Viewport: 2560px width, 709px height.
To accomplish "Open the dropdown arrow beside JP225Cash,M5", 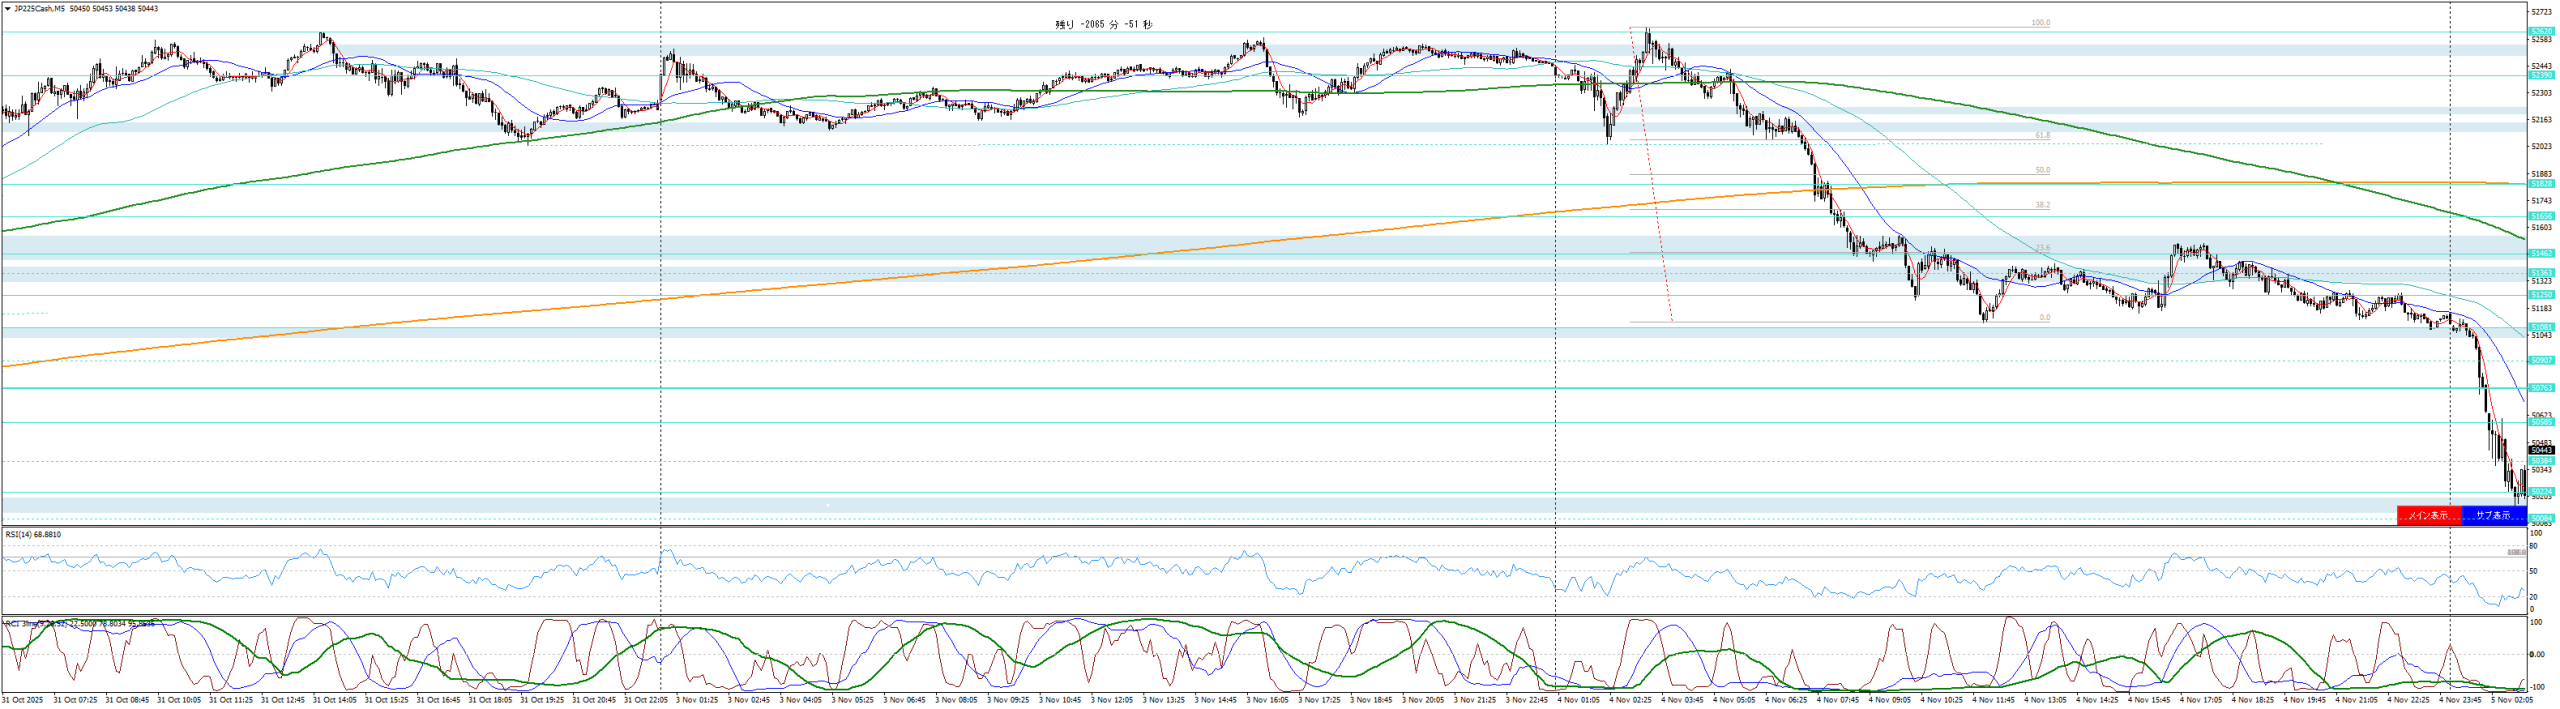I will 8,9.
